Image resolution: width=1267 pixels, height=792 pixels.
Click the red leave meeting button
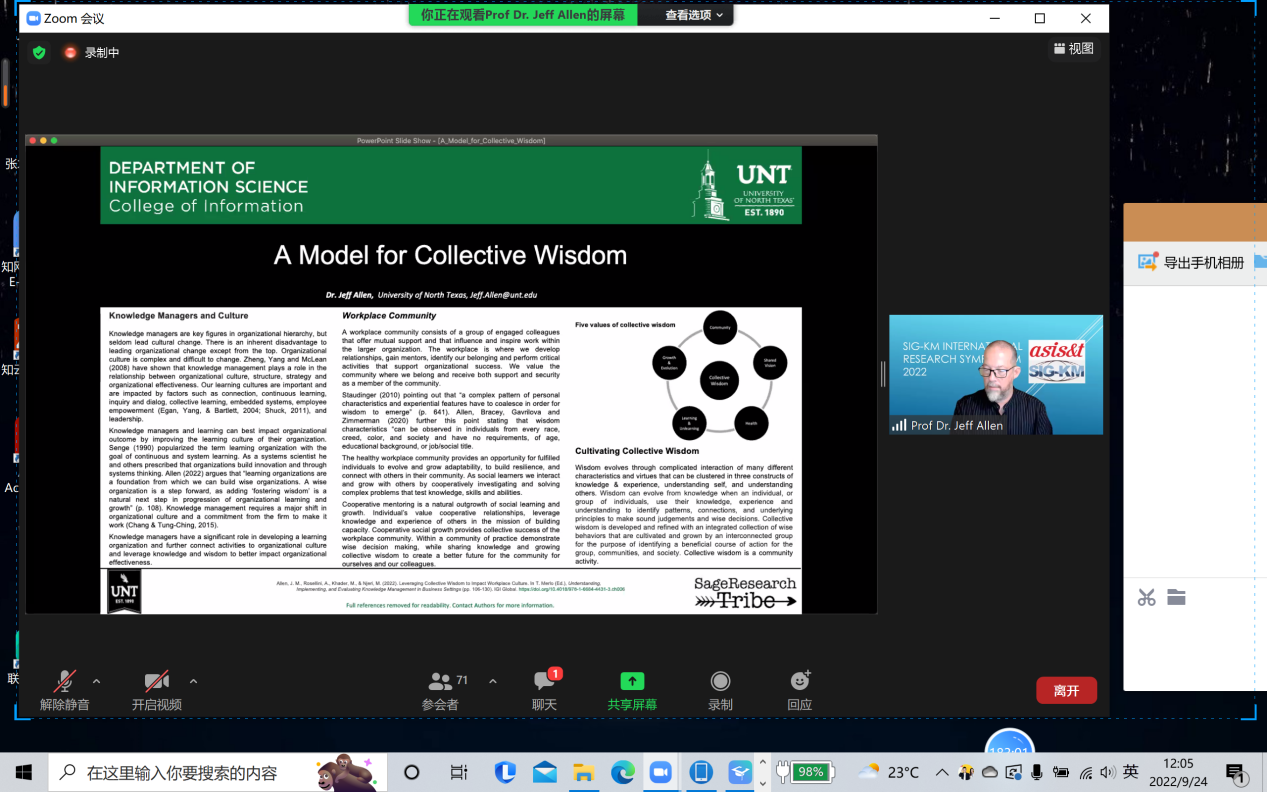(x=1066, y=691)
